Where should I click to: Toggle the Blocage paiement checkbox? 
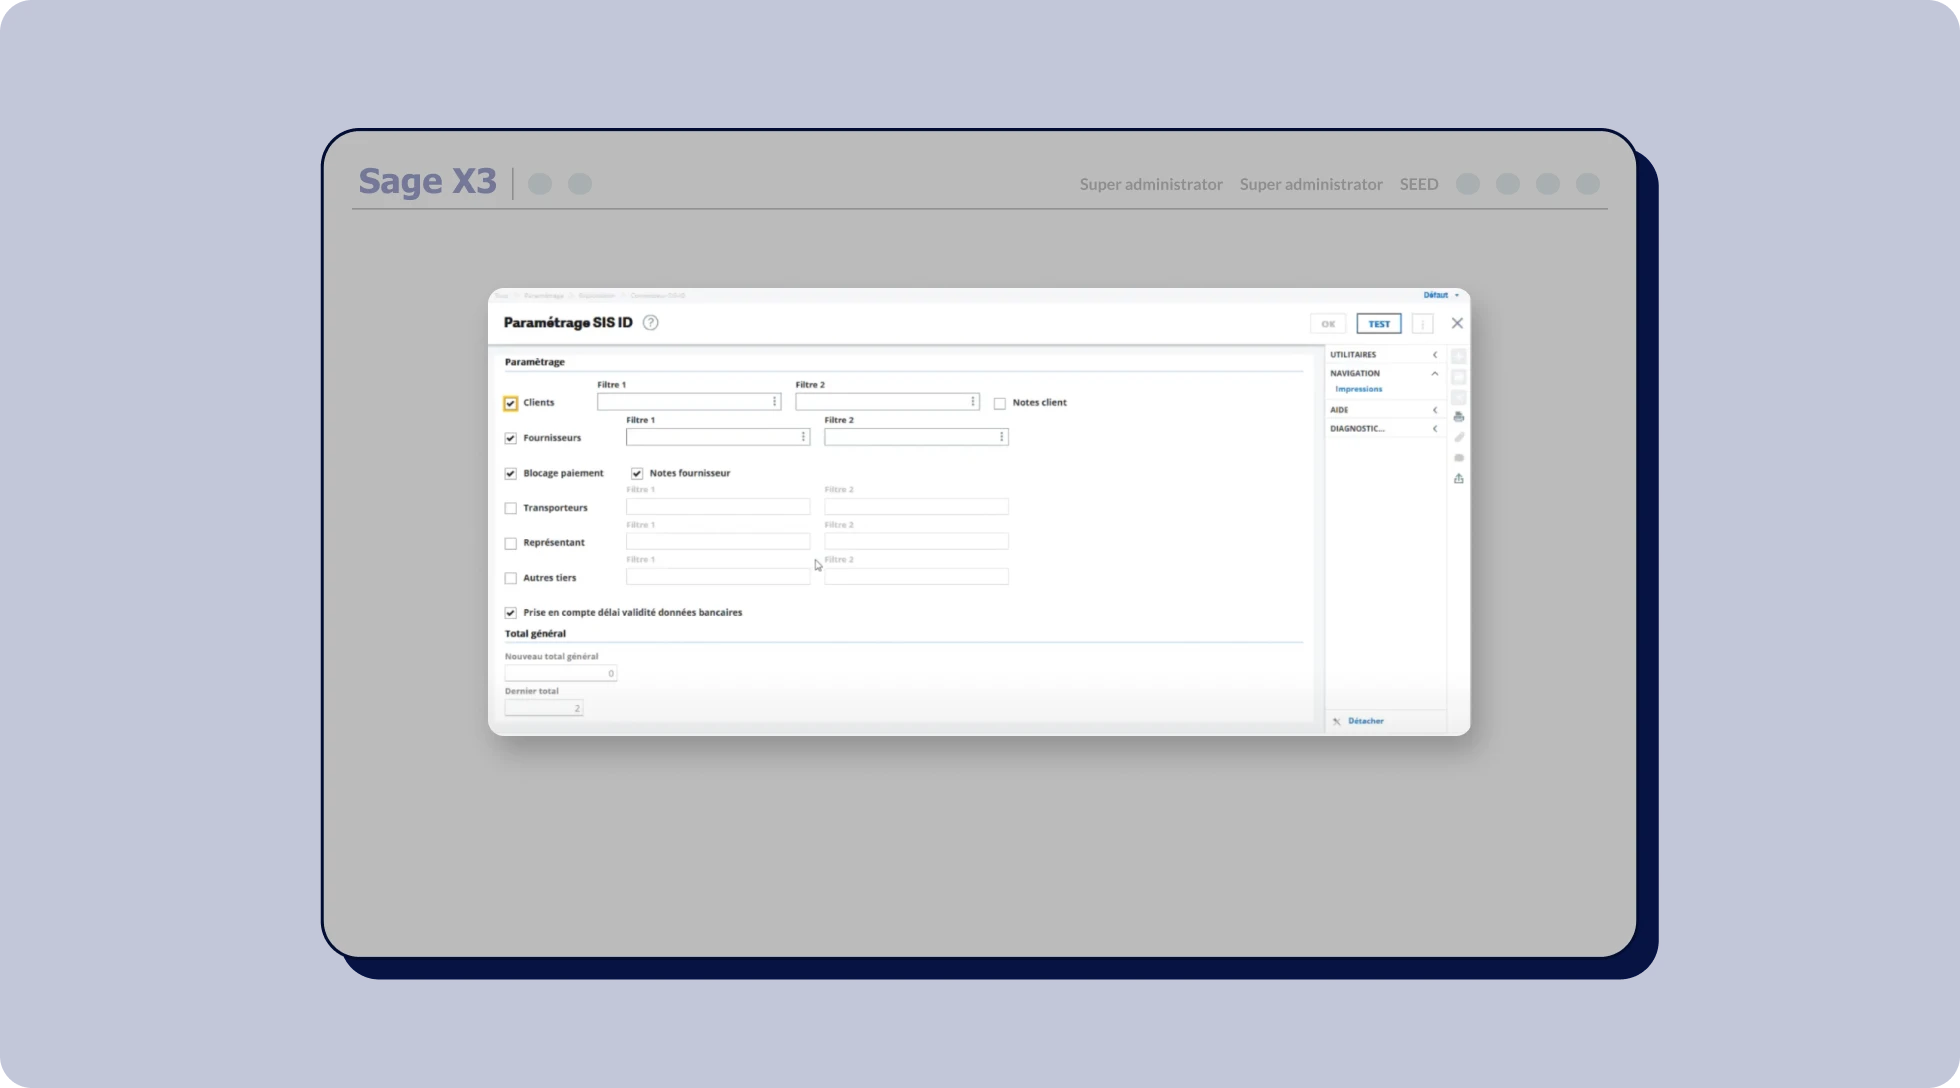(x=511, y=473)
